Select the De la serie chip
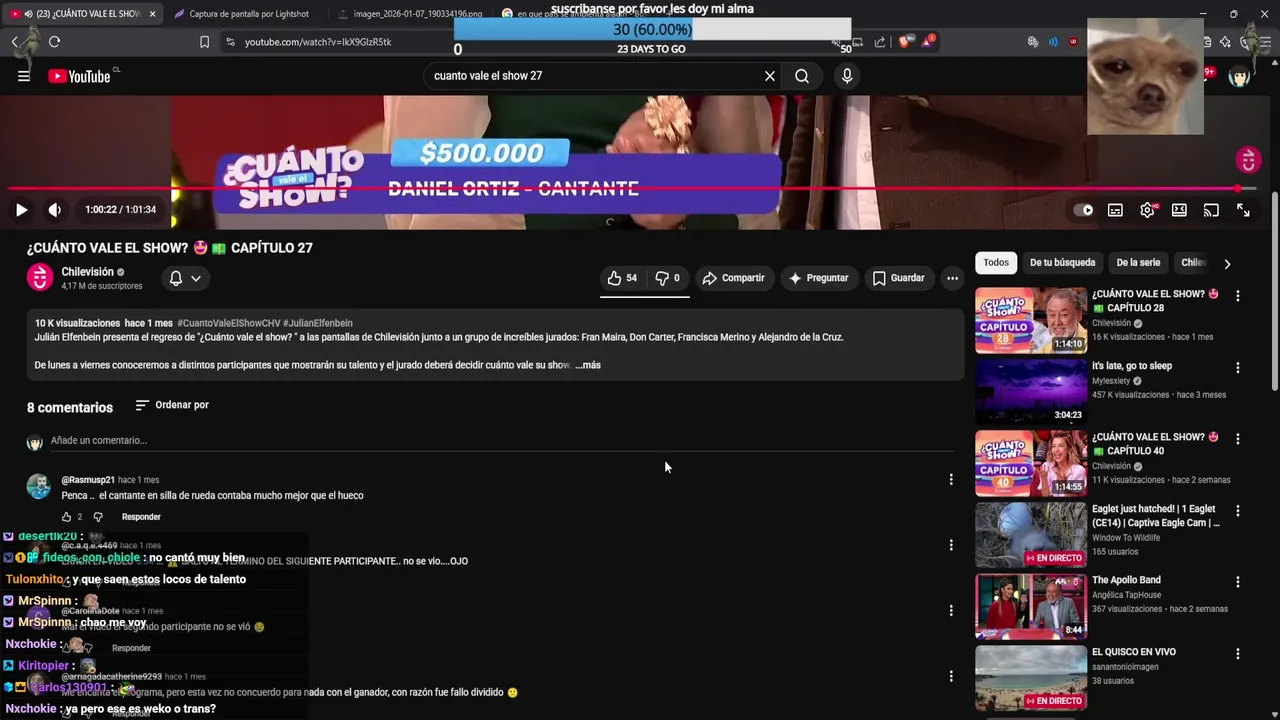This screenshot has width=1280, height=720. coord(1138,263)
